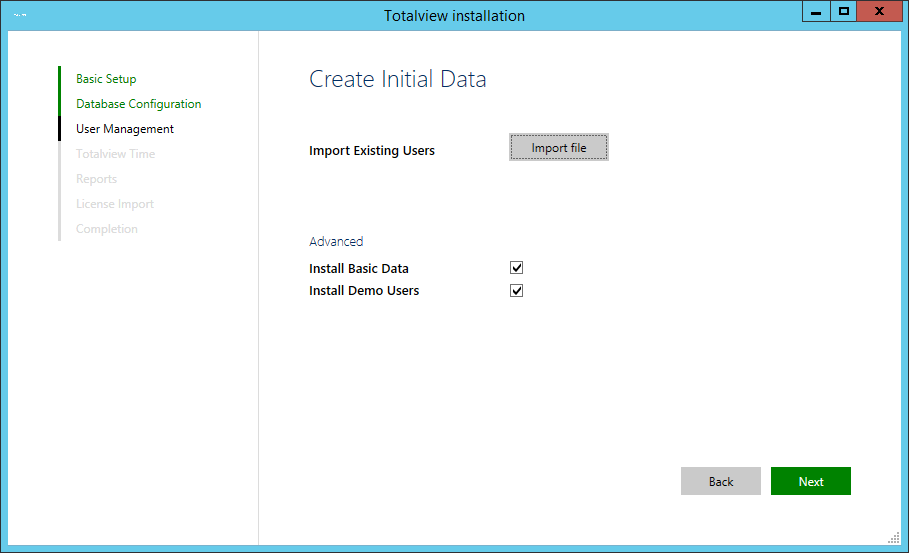
Task: Open the Reports step in sidebar
Action: 96,179
